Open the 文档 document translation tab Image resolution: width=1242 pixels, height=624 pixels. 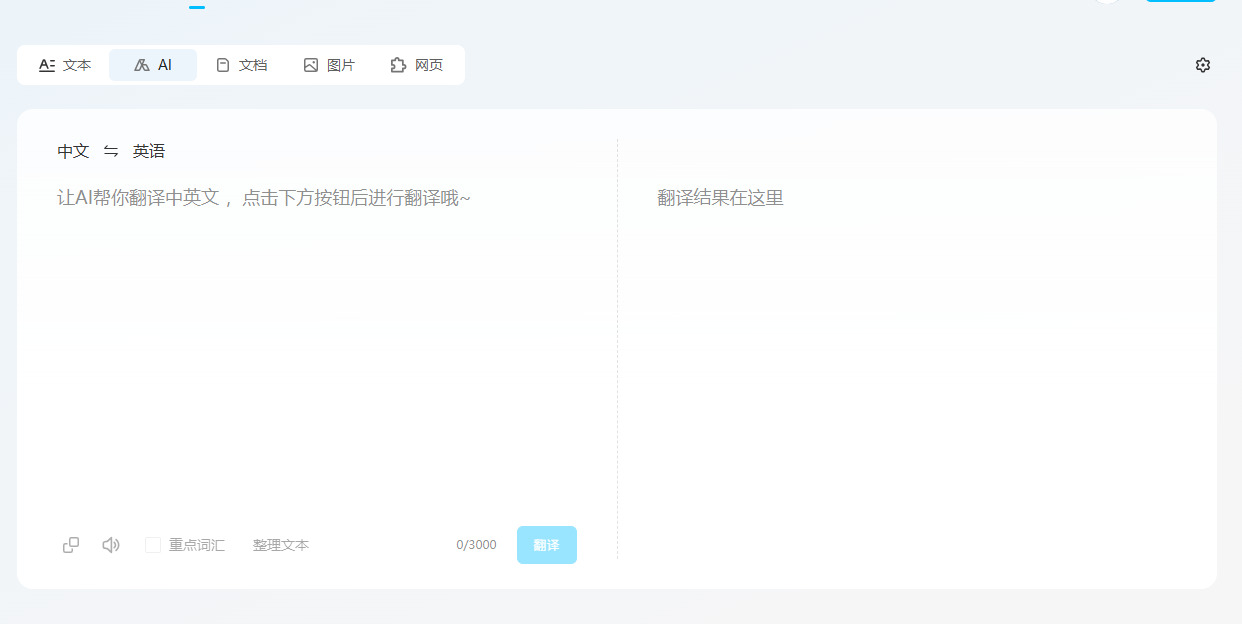pos(241,65)
